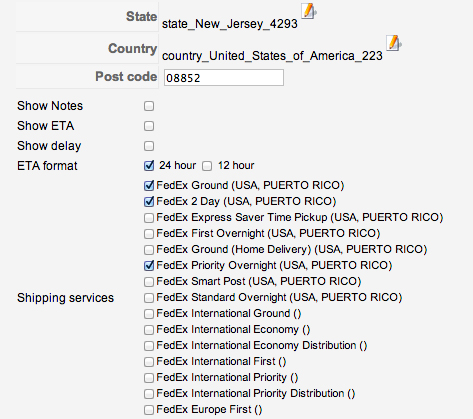Disable FedEx Priority Overnight service
The width and height of the screenshot is (473, 419).
pyautogui.click(x=149, y=266)
